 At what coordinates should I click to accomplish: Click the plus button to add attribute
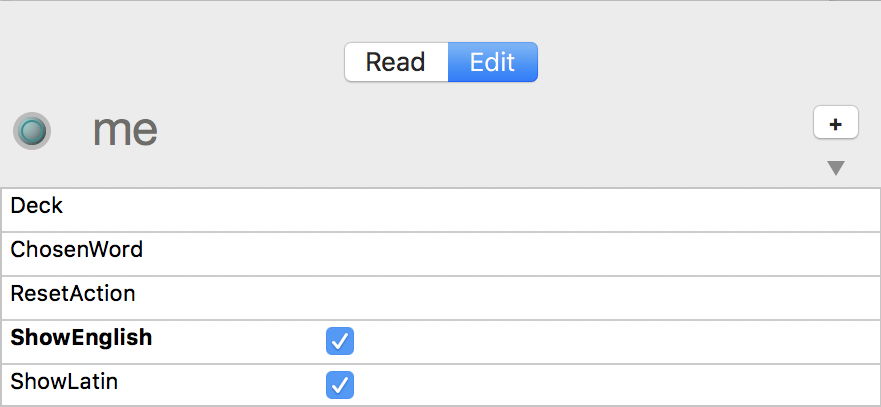[836, 123]
